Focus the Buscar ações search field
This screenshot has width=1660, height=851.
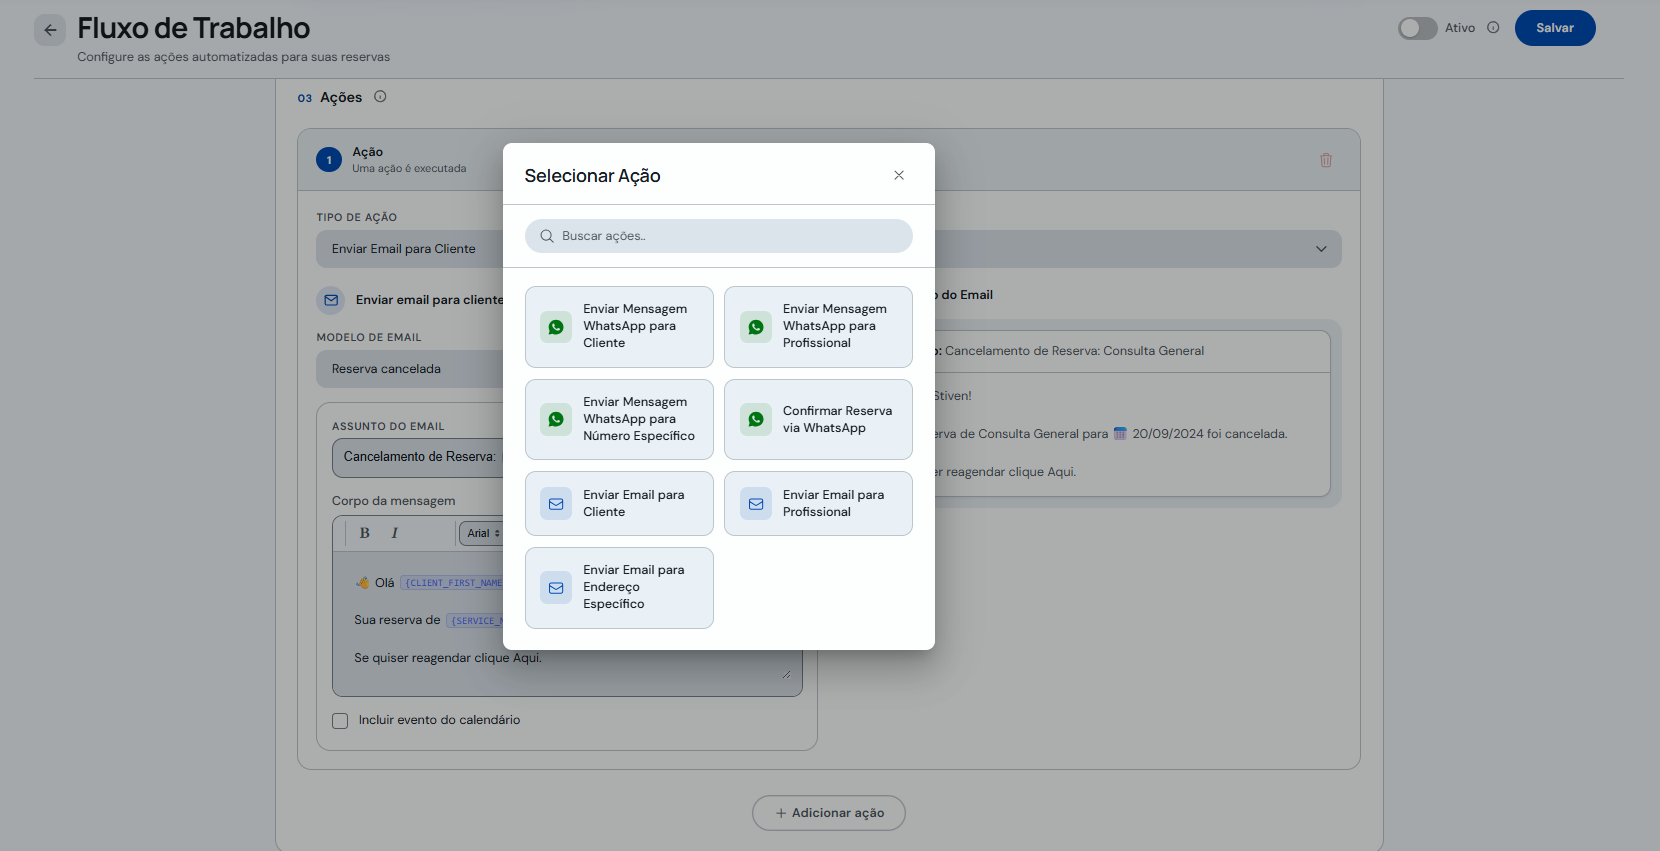pyautogui.click(x=719, y=236)
